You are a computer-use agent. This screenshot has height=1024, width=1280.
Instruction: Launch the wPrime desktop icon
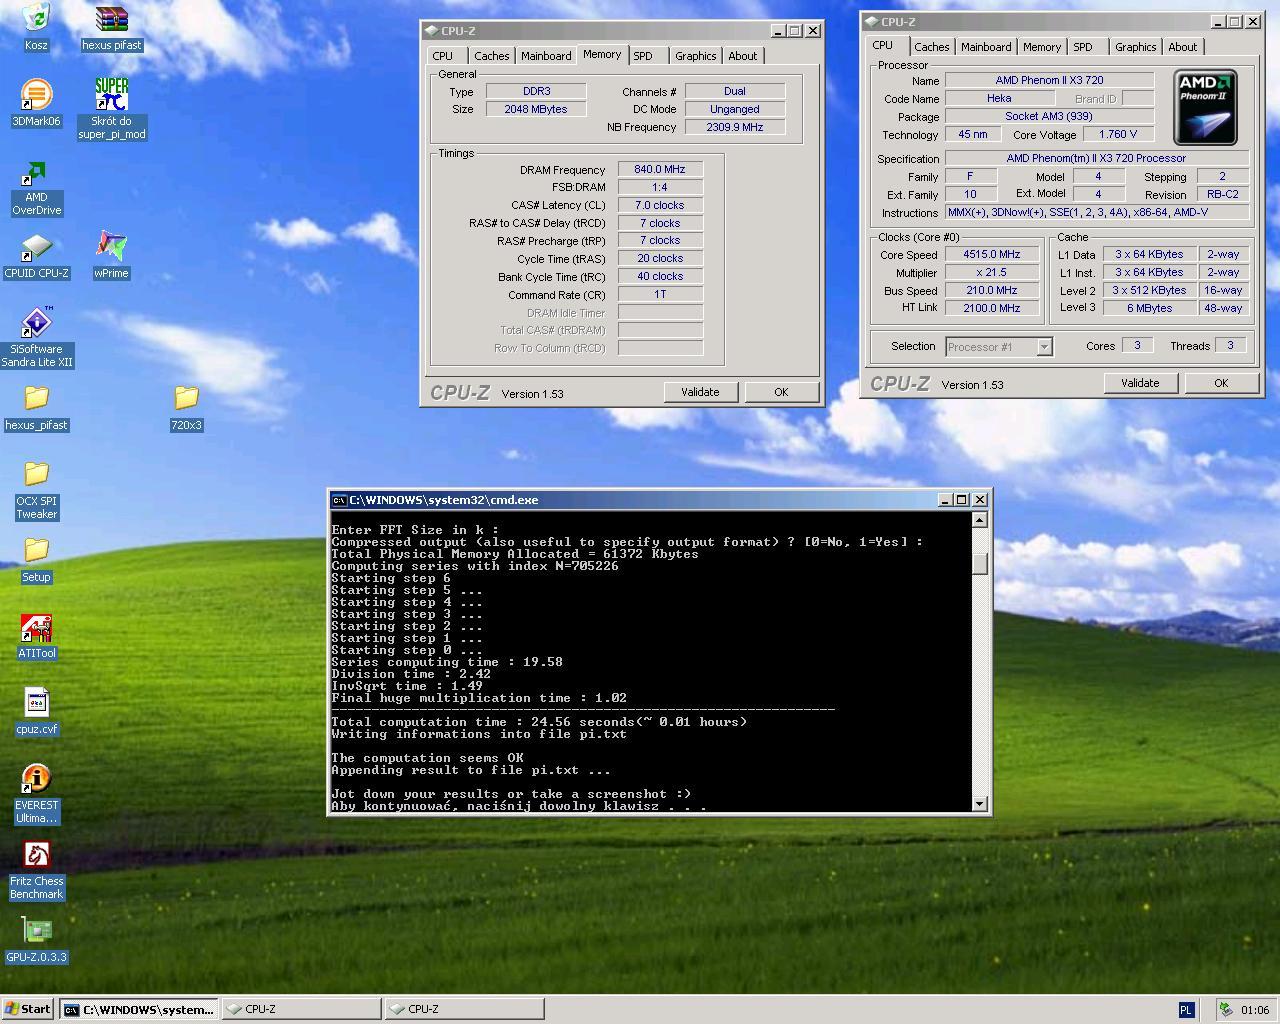click(x=112, y=248)
